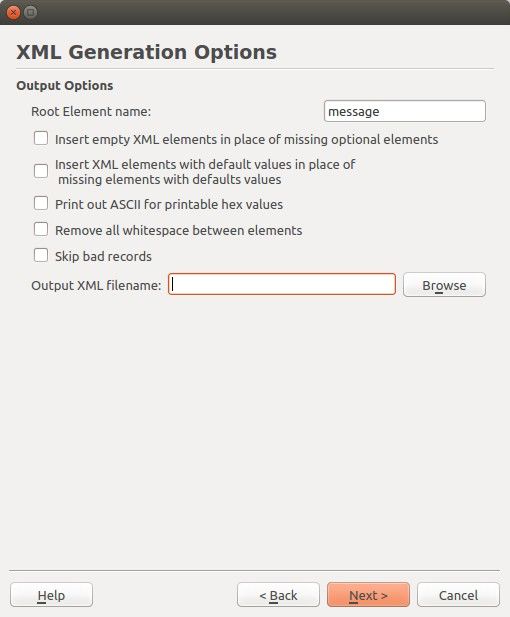Click the 'missing elements with defaults values' text line
Screen dimensions: 510x617
[x=170, y=180]
